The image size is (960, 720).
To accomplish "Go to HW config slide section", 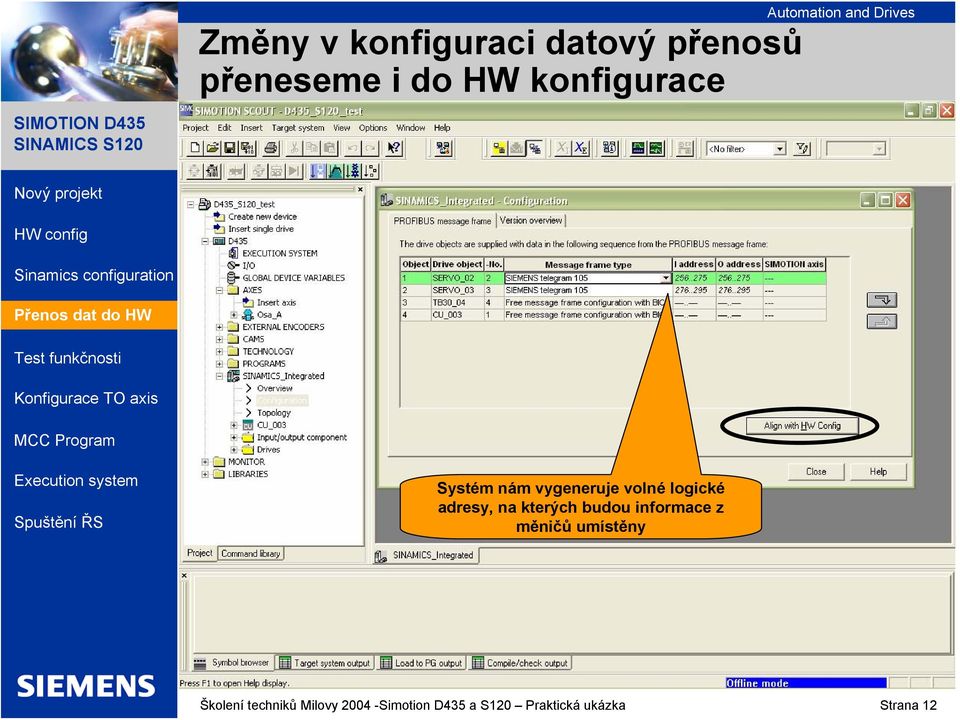I will (x=51, y=234).
